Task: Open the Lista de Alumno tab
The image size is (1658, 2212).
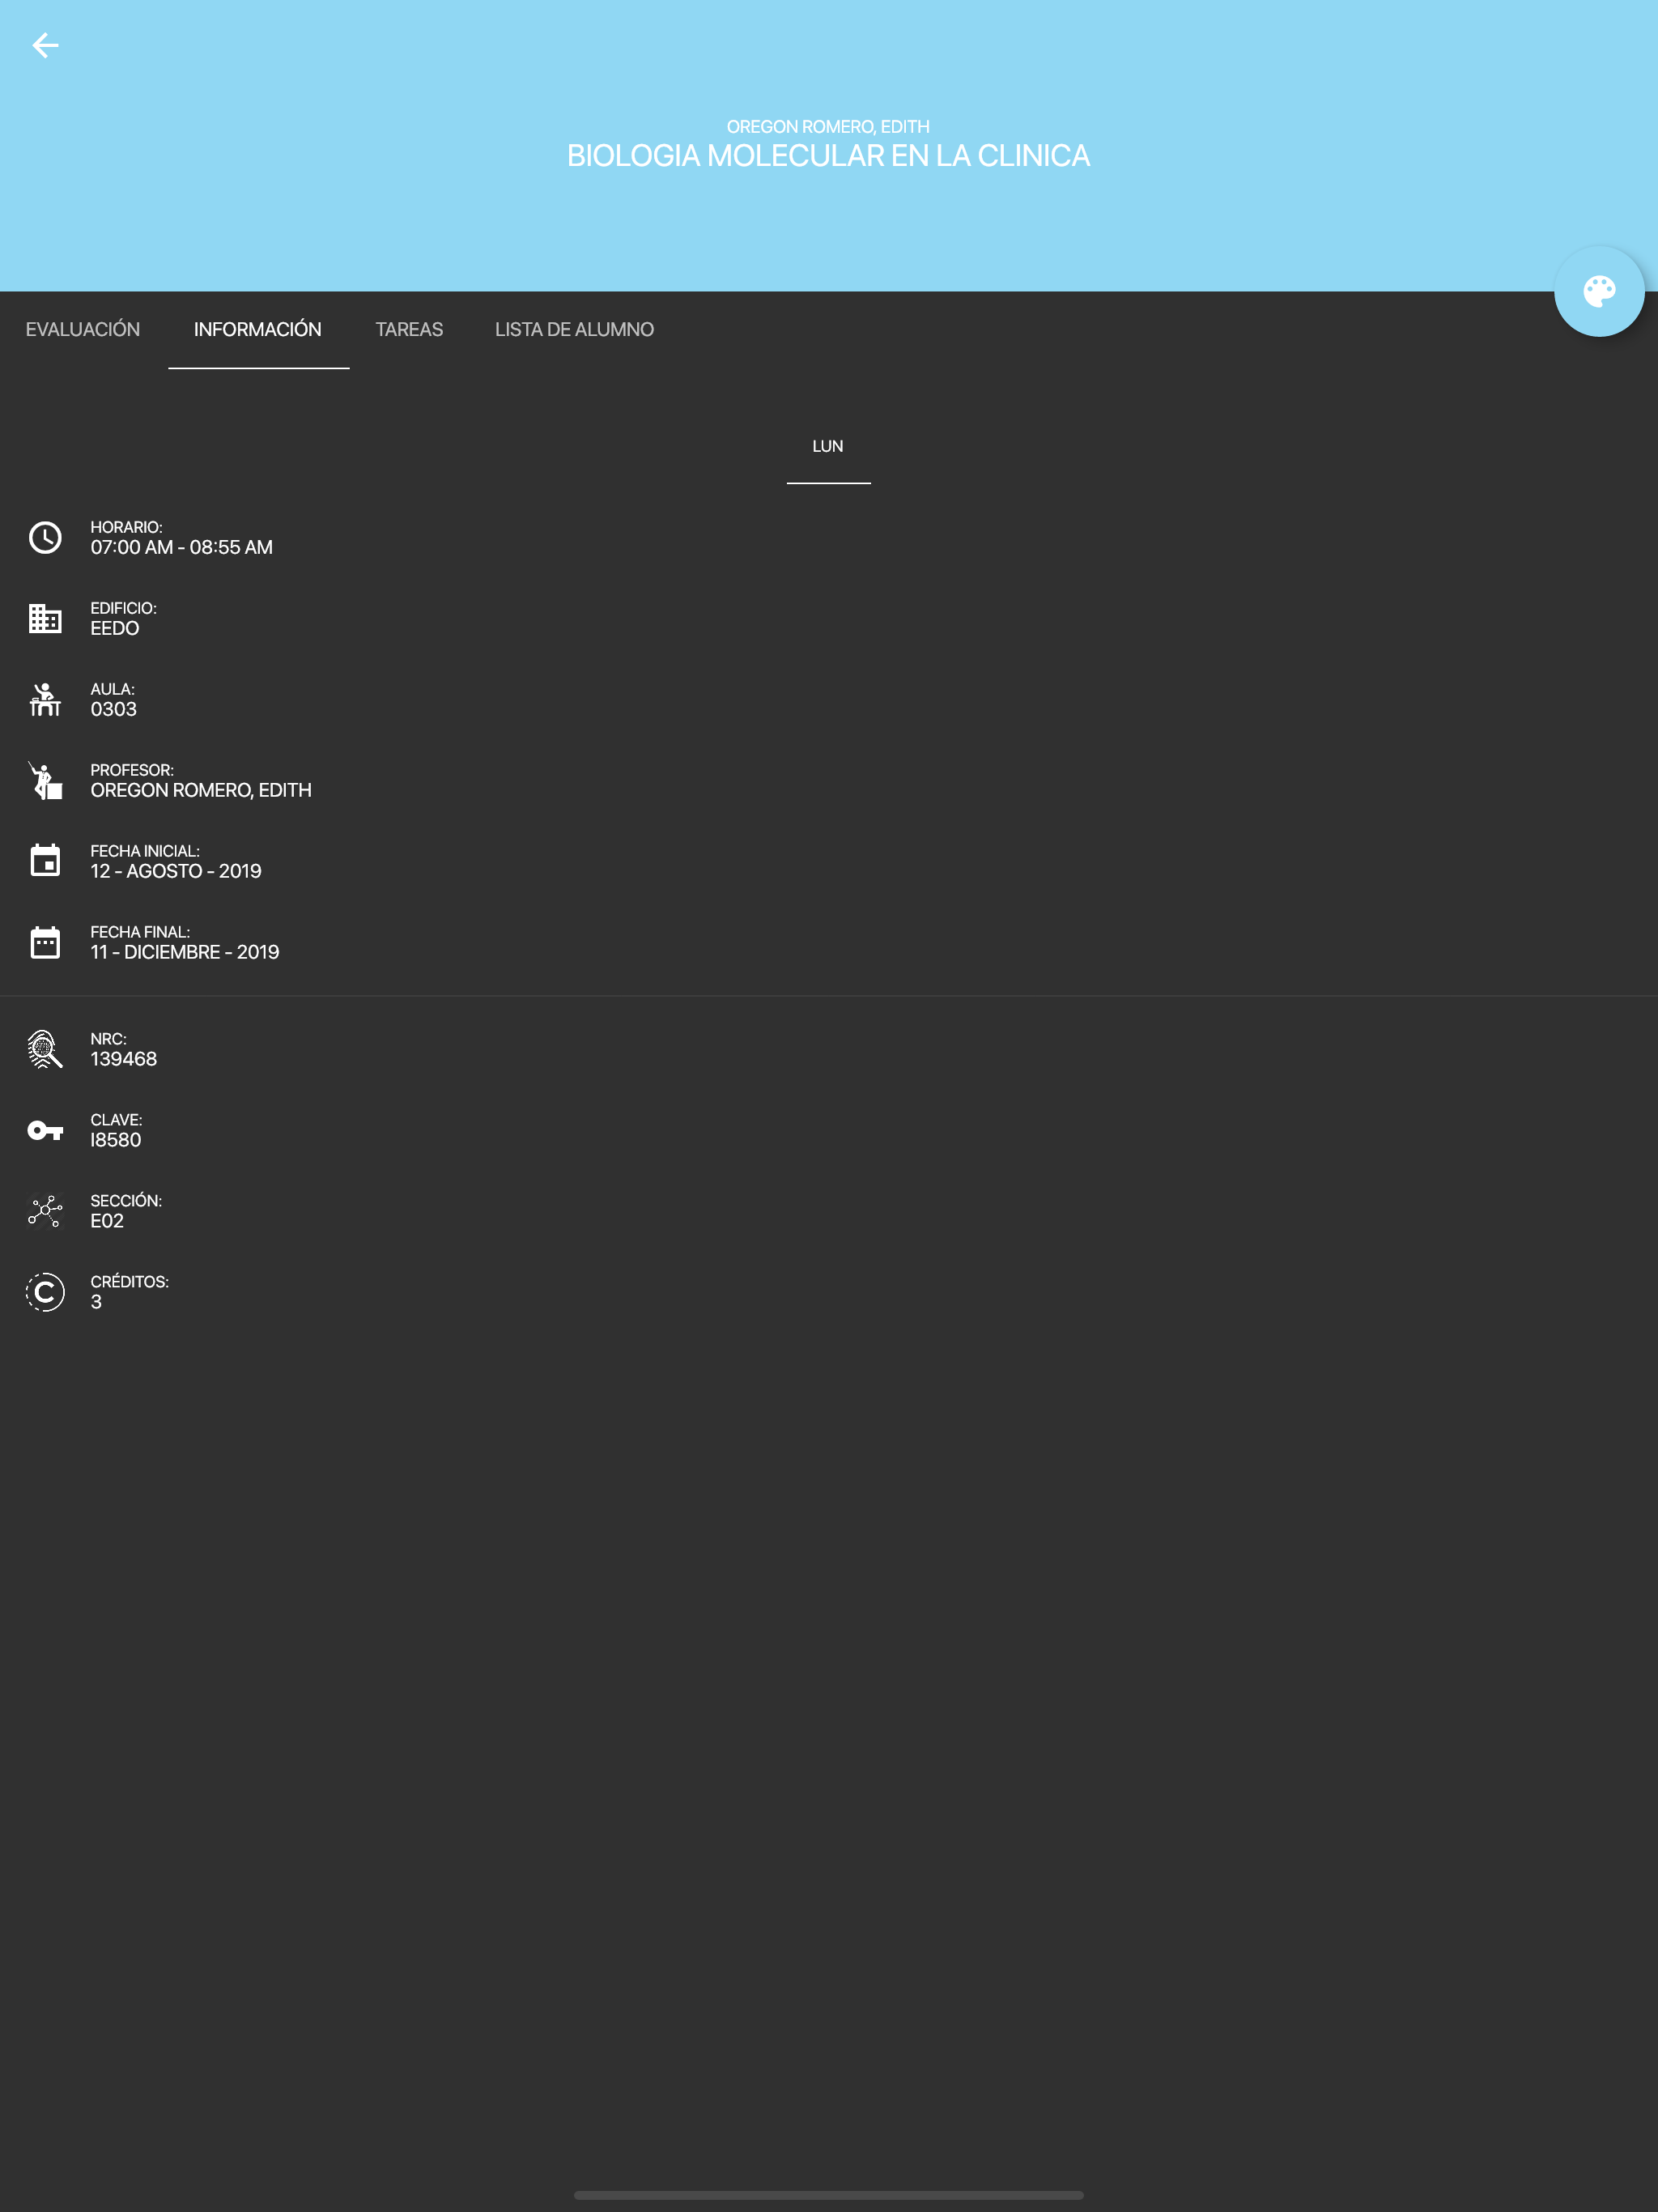Action: [574, 330]
